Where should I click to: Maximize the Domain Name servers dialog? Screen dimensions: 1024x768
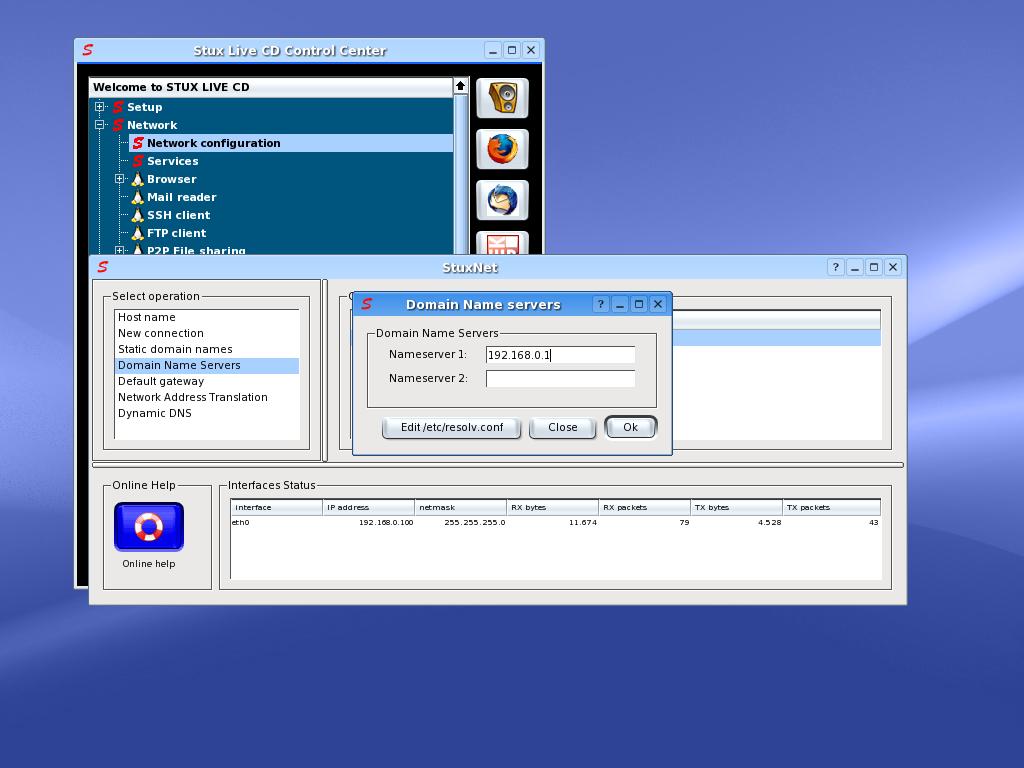pyautogui.click(x=639, y=304)
